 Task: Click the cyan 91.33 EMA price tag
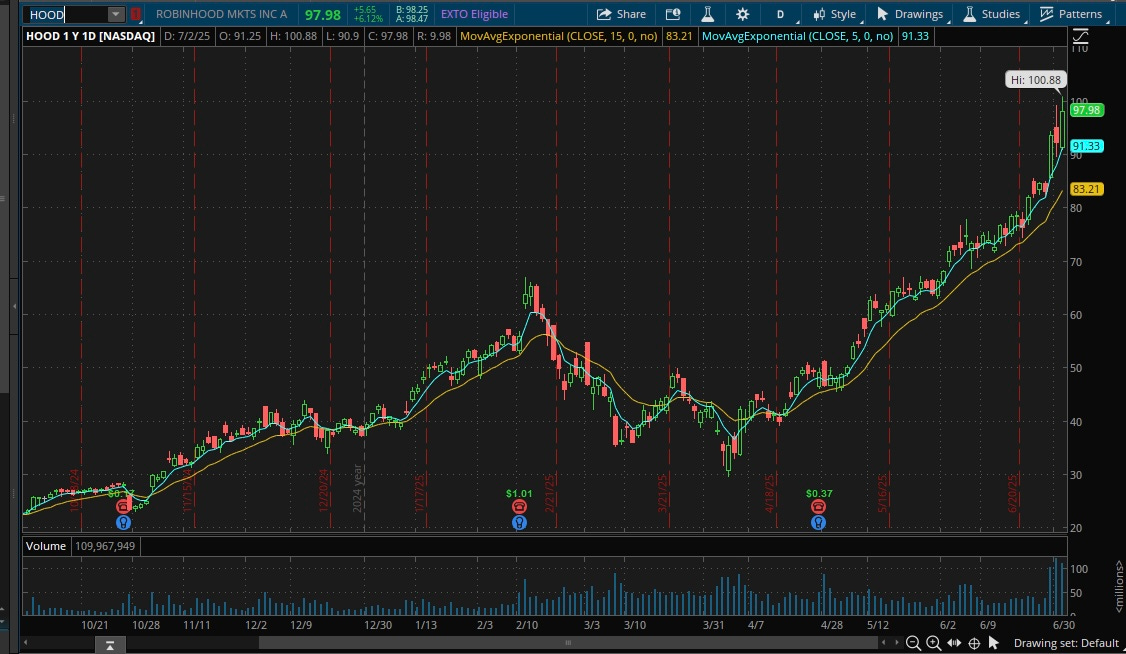point(1086,146)
